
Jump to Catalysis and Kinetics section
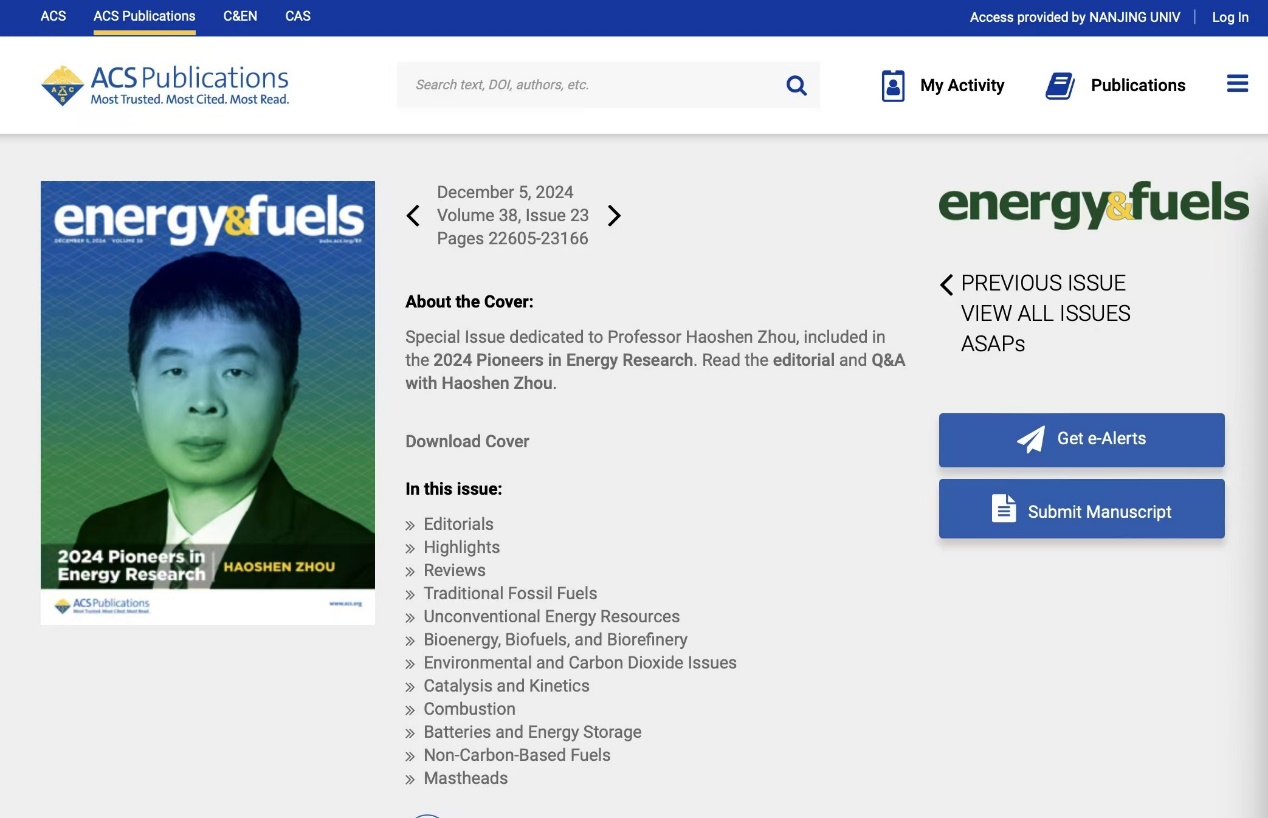click(506, 686)
